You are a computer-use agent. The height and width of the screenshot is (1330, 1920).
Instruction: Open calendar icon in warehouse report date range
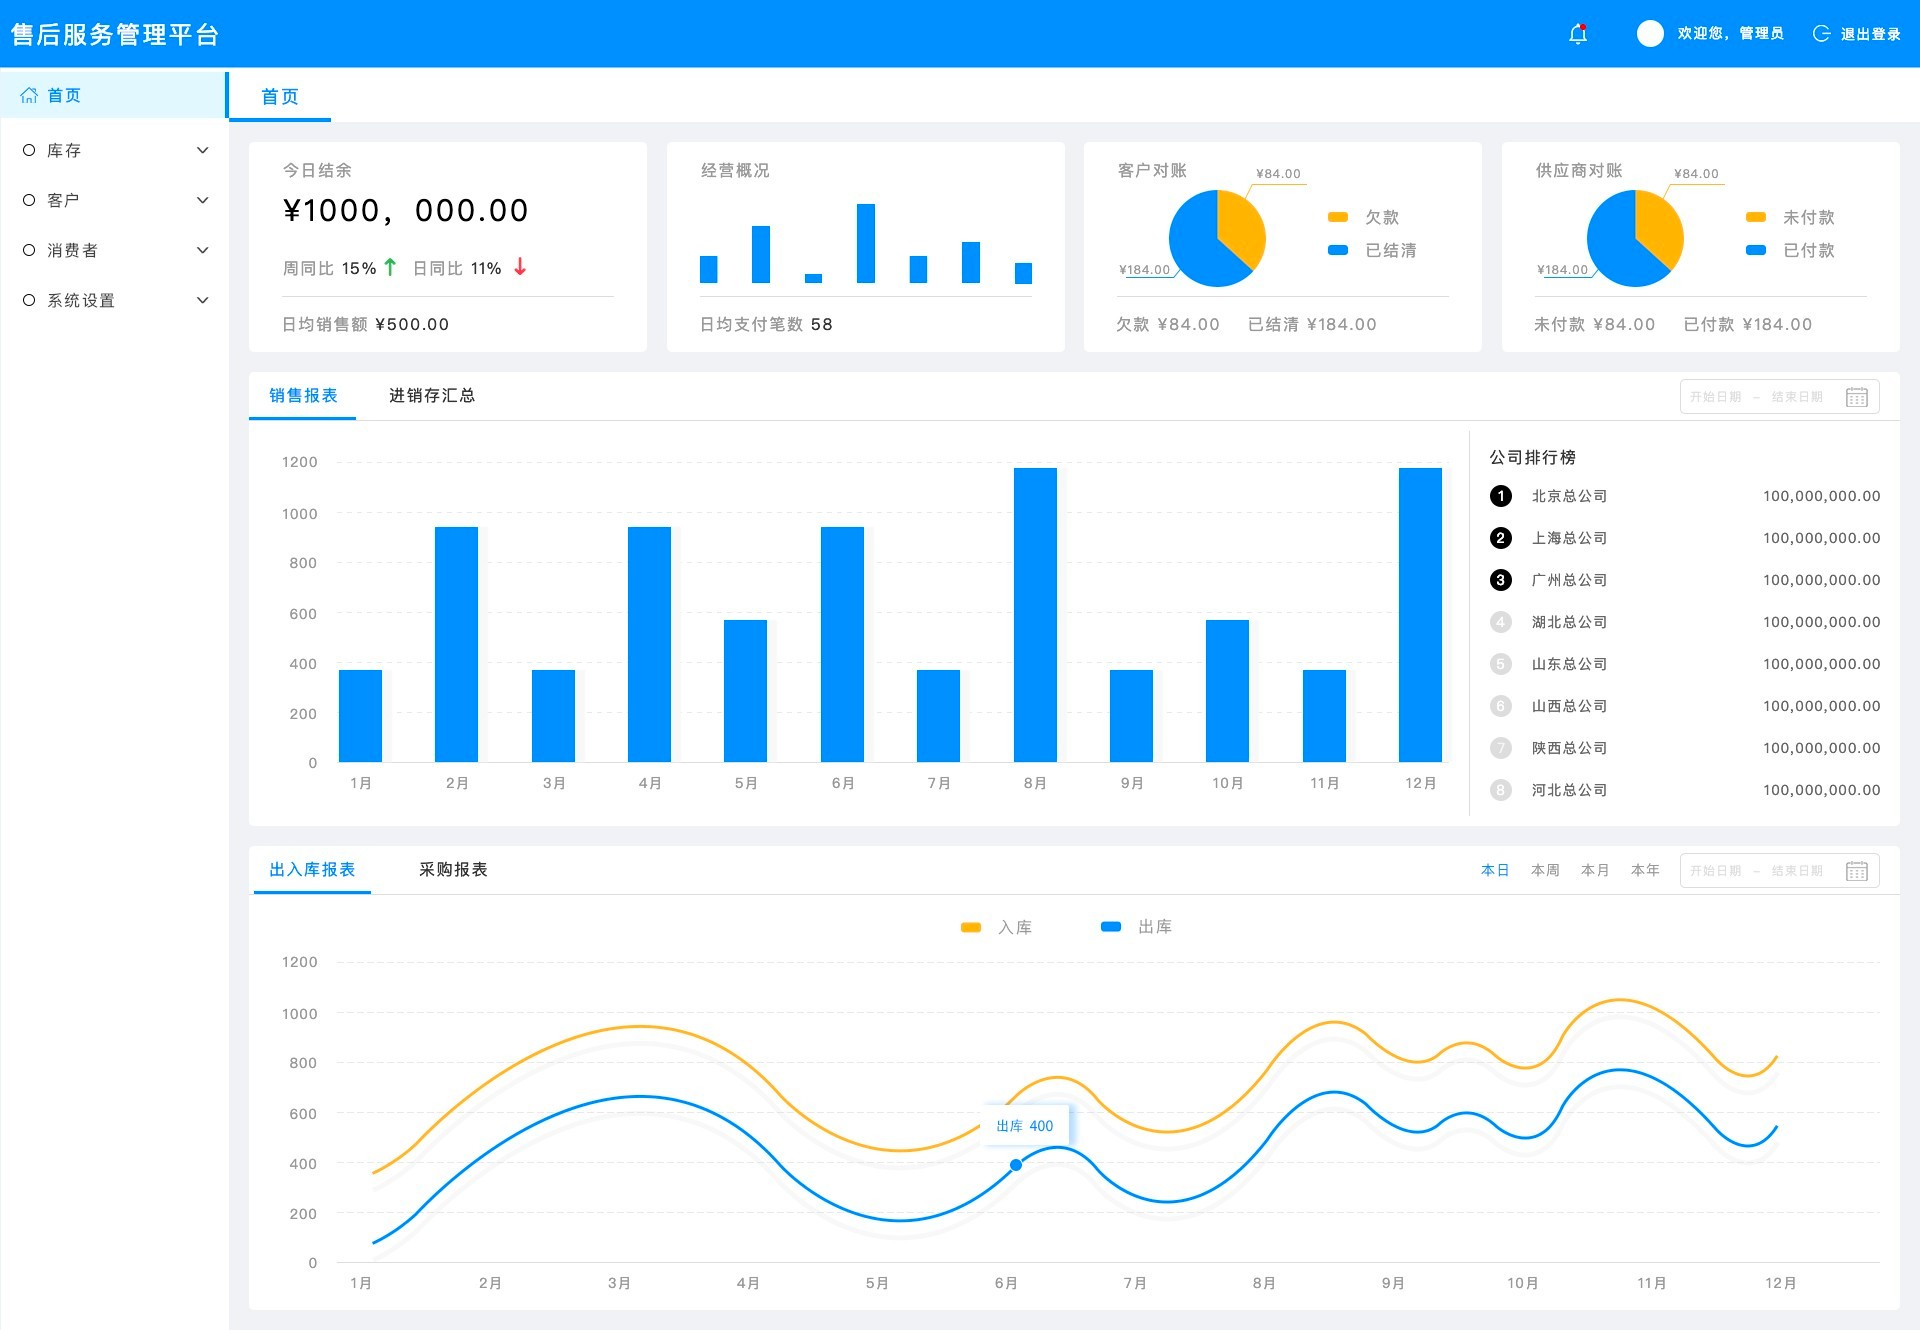pos(1856,871)
